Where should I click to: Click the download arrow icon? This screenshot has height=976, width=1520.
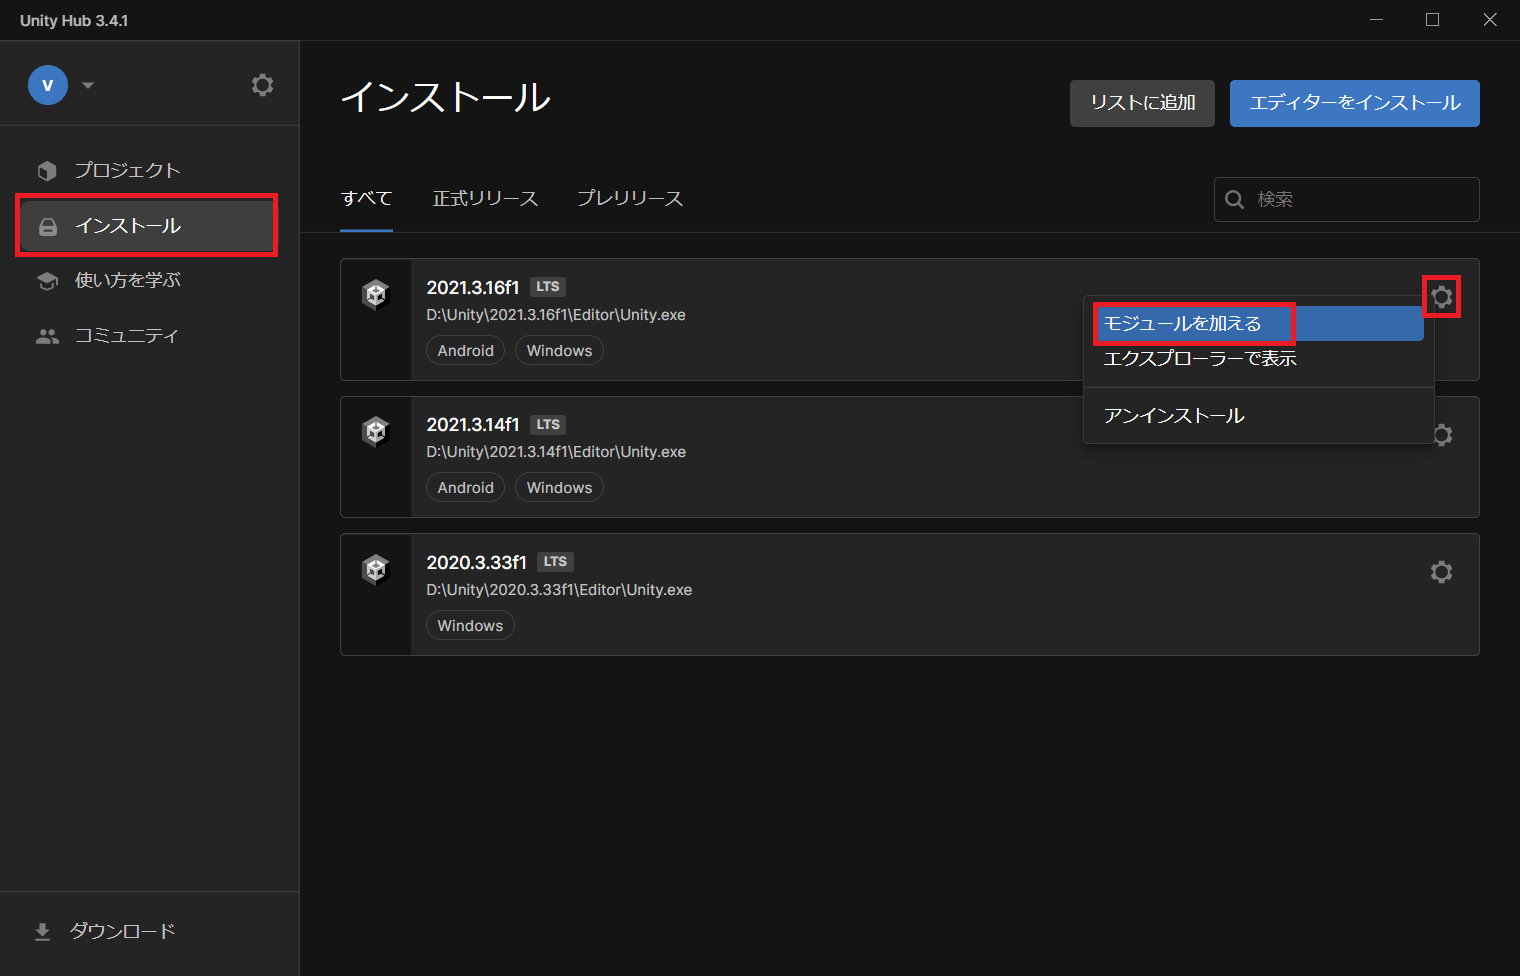click(42, 932)
